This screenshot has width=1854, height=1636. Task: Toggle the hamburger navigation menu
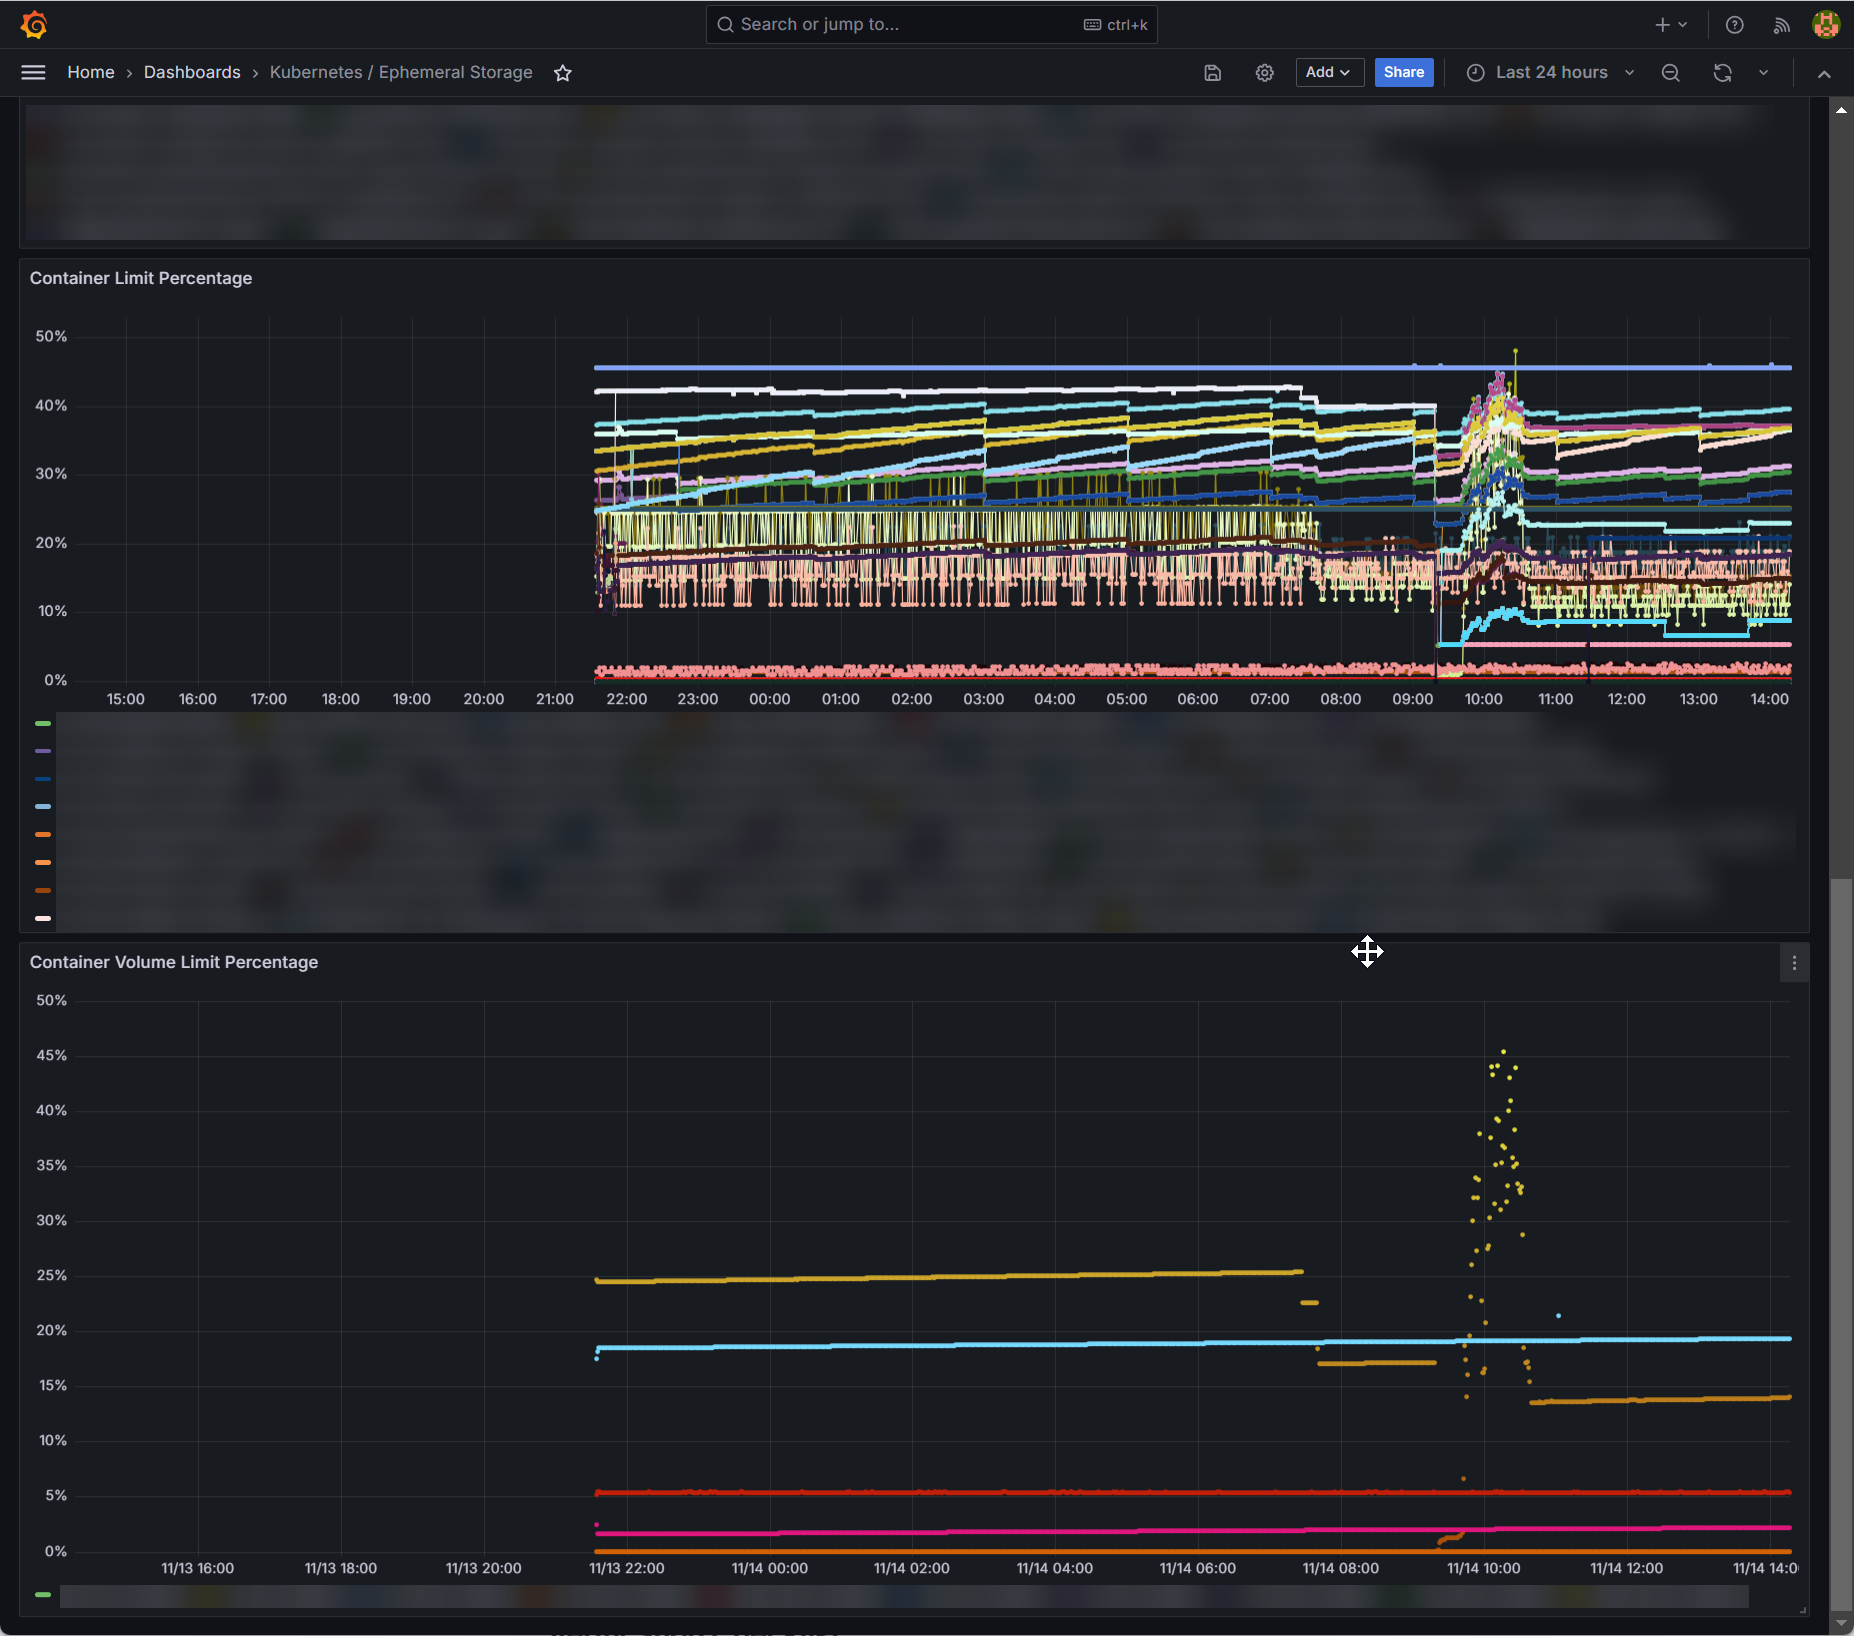point(33,72)
